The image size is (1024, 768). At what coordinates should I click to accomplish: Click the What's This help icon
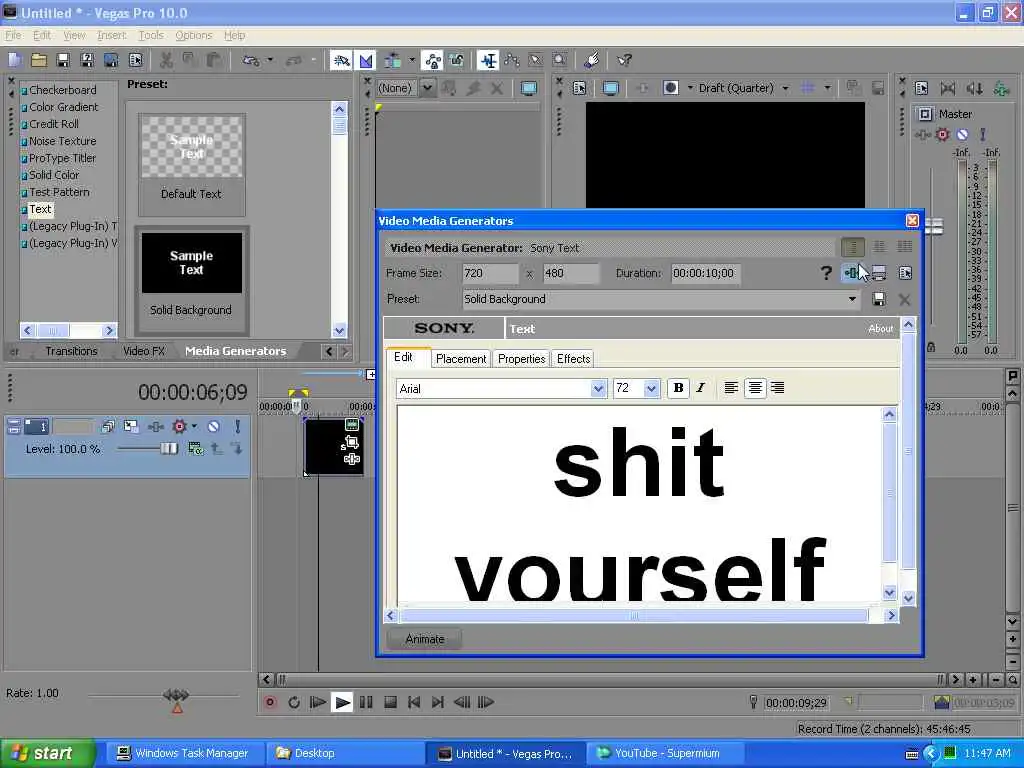tap(624, 60)
